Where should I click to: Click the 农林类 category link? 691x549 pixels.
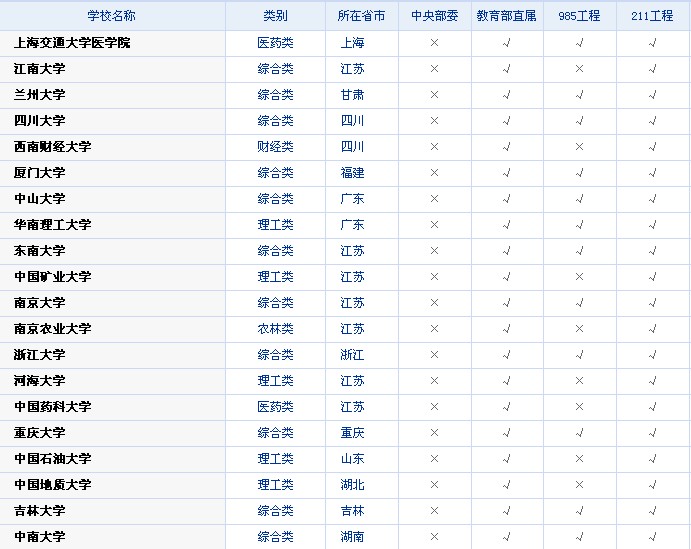[275, 329]
